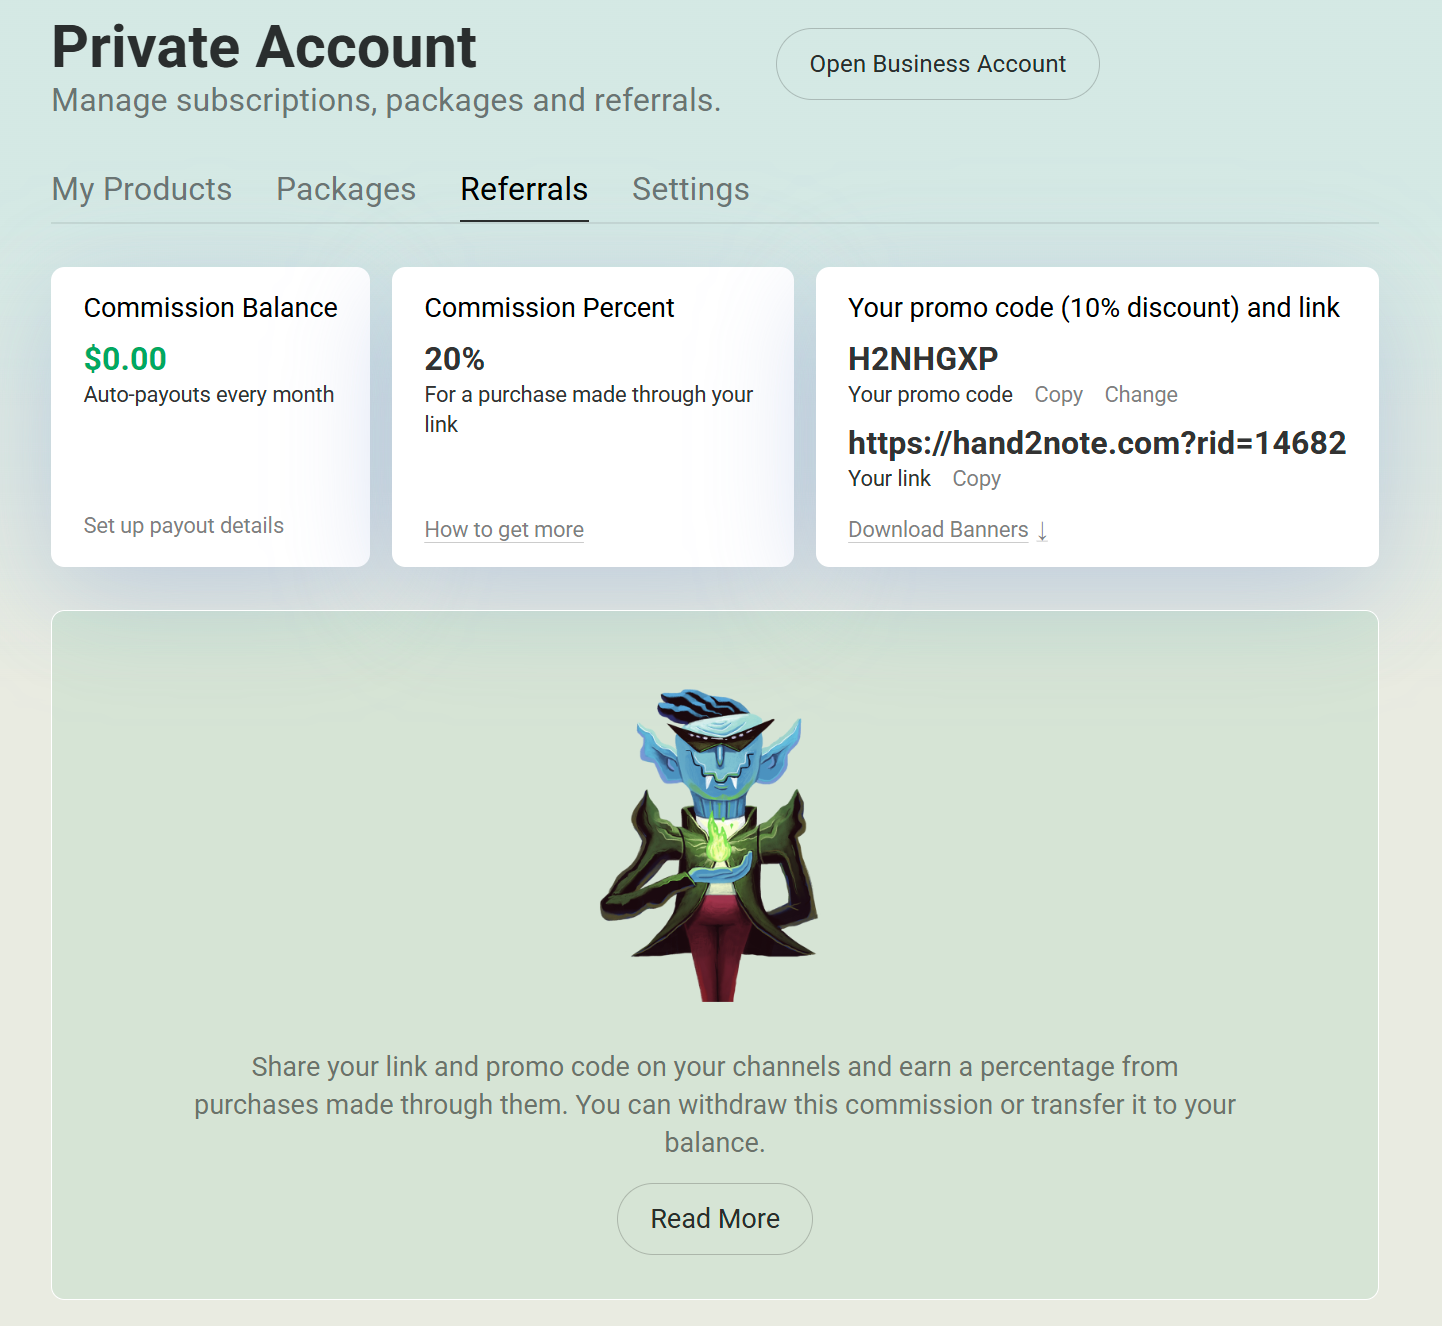Image resolution: width=1442 pixels, height=1326 pixels.
Task: Click the Commission Balance card title
Action: tap(211, 307)
